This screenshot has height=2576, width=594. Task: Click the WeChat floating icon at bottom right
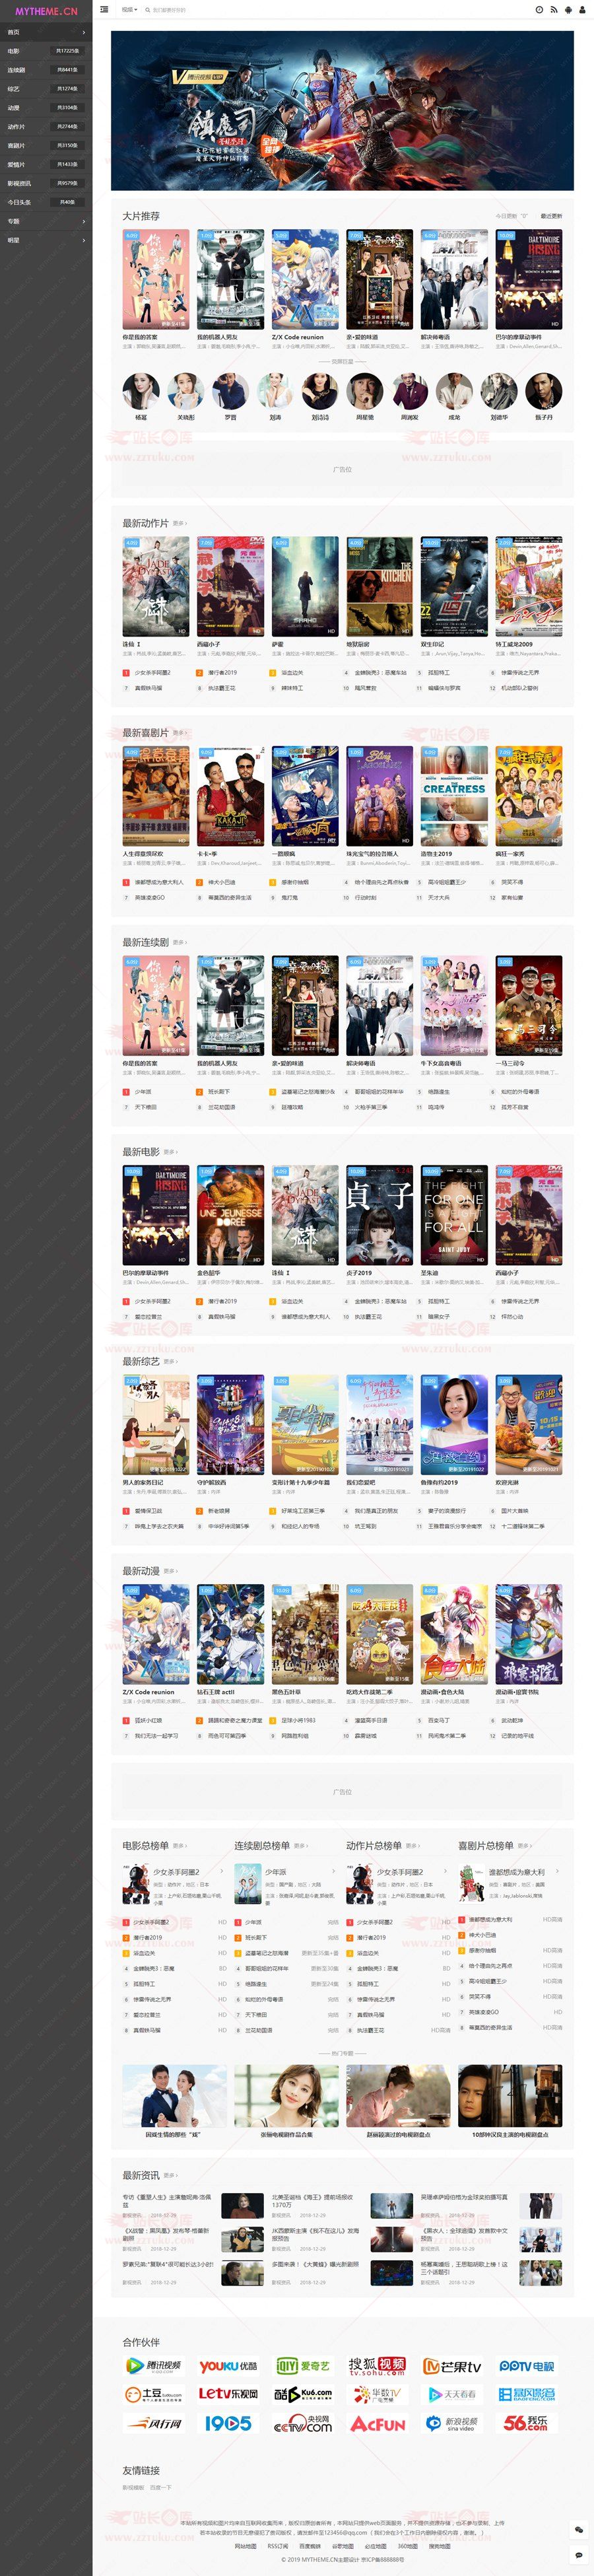tap(579, 2529)
